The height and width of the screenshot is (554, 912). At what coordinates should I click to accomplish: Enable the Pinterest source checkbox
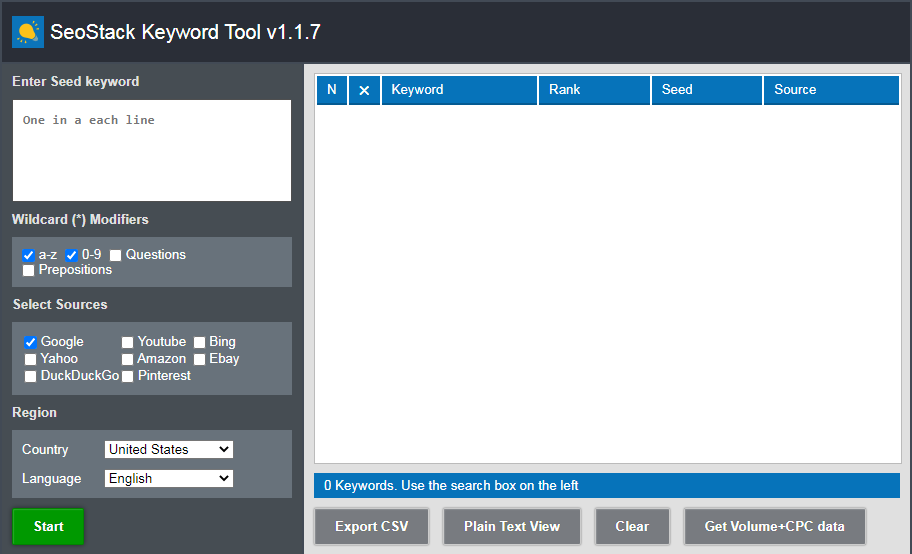[x=127, y=376]
